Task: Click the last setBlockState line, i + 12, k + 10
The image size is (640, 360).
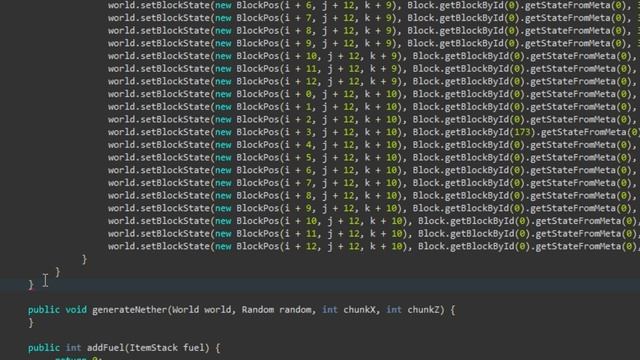Action: coord(374,246)
